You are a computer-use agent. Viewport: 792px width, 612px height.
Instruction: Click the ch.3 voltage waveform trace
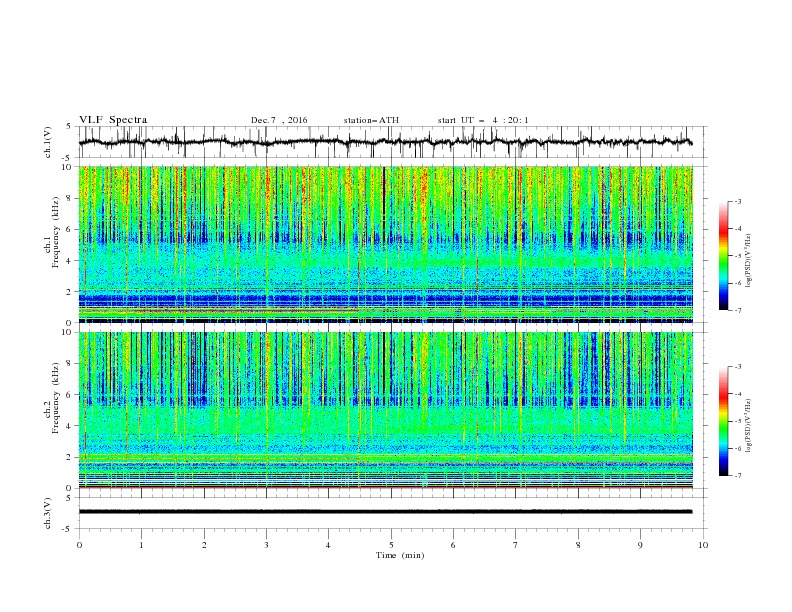pos(386,512)
